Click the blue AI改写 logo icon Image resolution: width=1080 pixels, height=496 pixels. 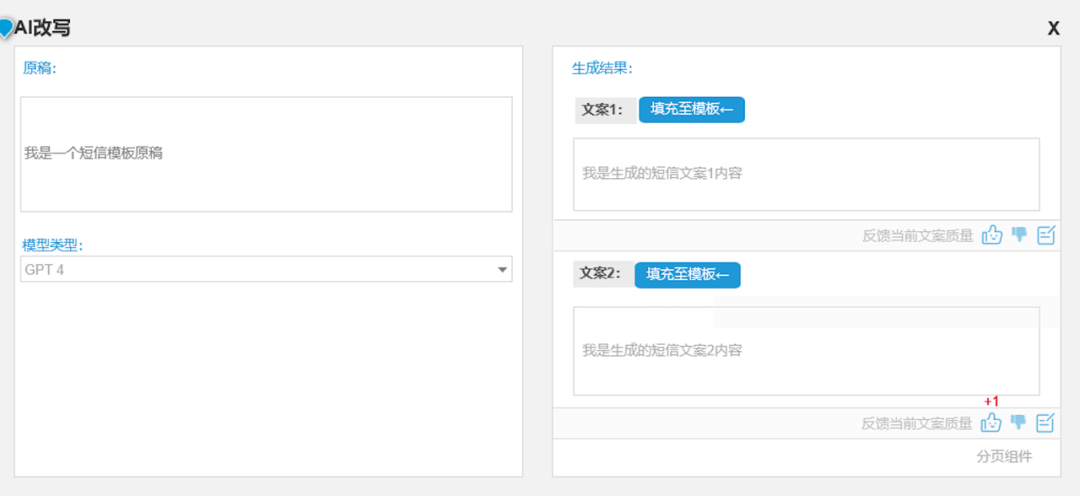point(6,28)
